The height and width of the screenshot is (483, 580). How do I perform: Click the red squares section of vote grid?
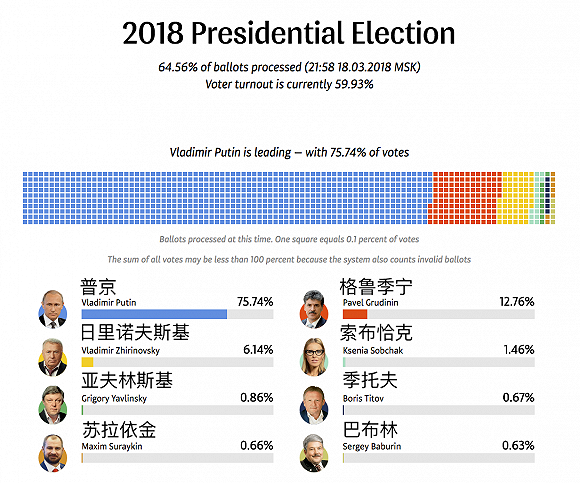[x=465, y=198]
